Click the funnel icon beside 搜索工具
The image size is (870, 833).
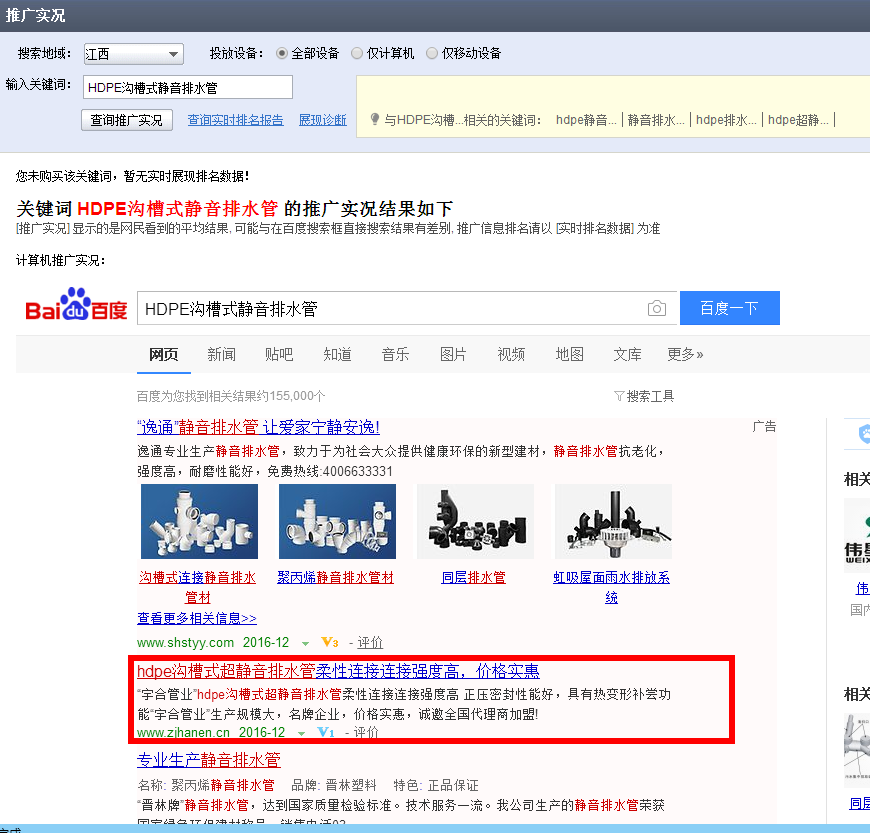click(619, 396)
